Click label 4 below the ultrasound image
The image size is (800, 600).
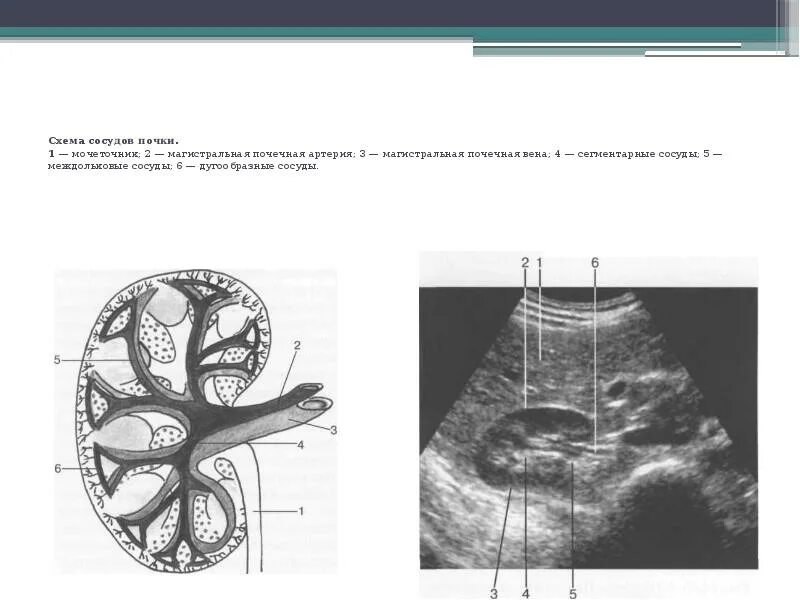point(526,593)
